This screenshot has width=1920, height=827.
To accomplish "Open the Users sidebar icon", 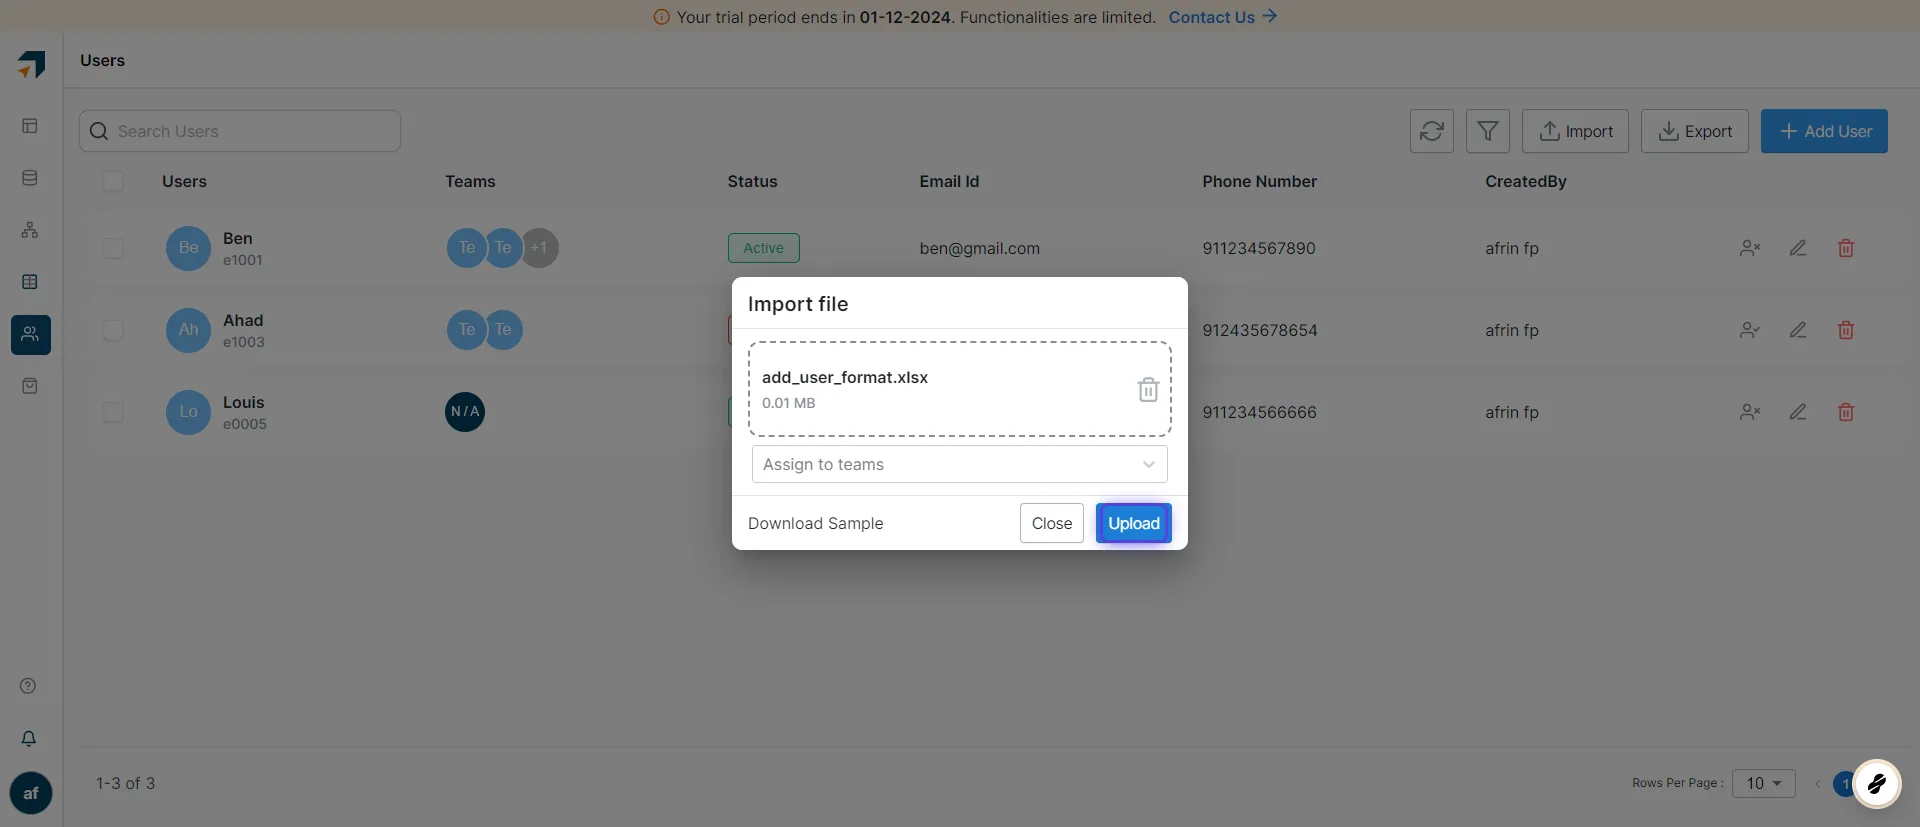I will pos(31,334).
